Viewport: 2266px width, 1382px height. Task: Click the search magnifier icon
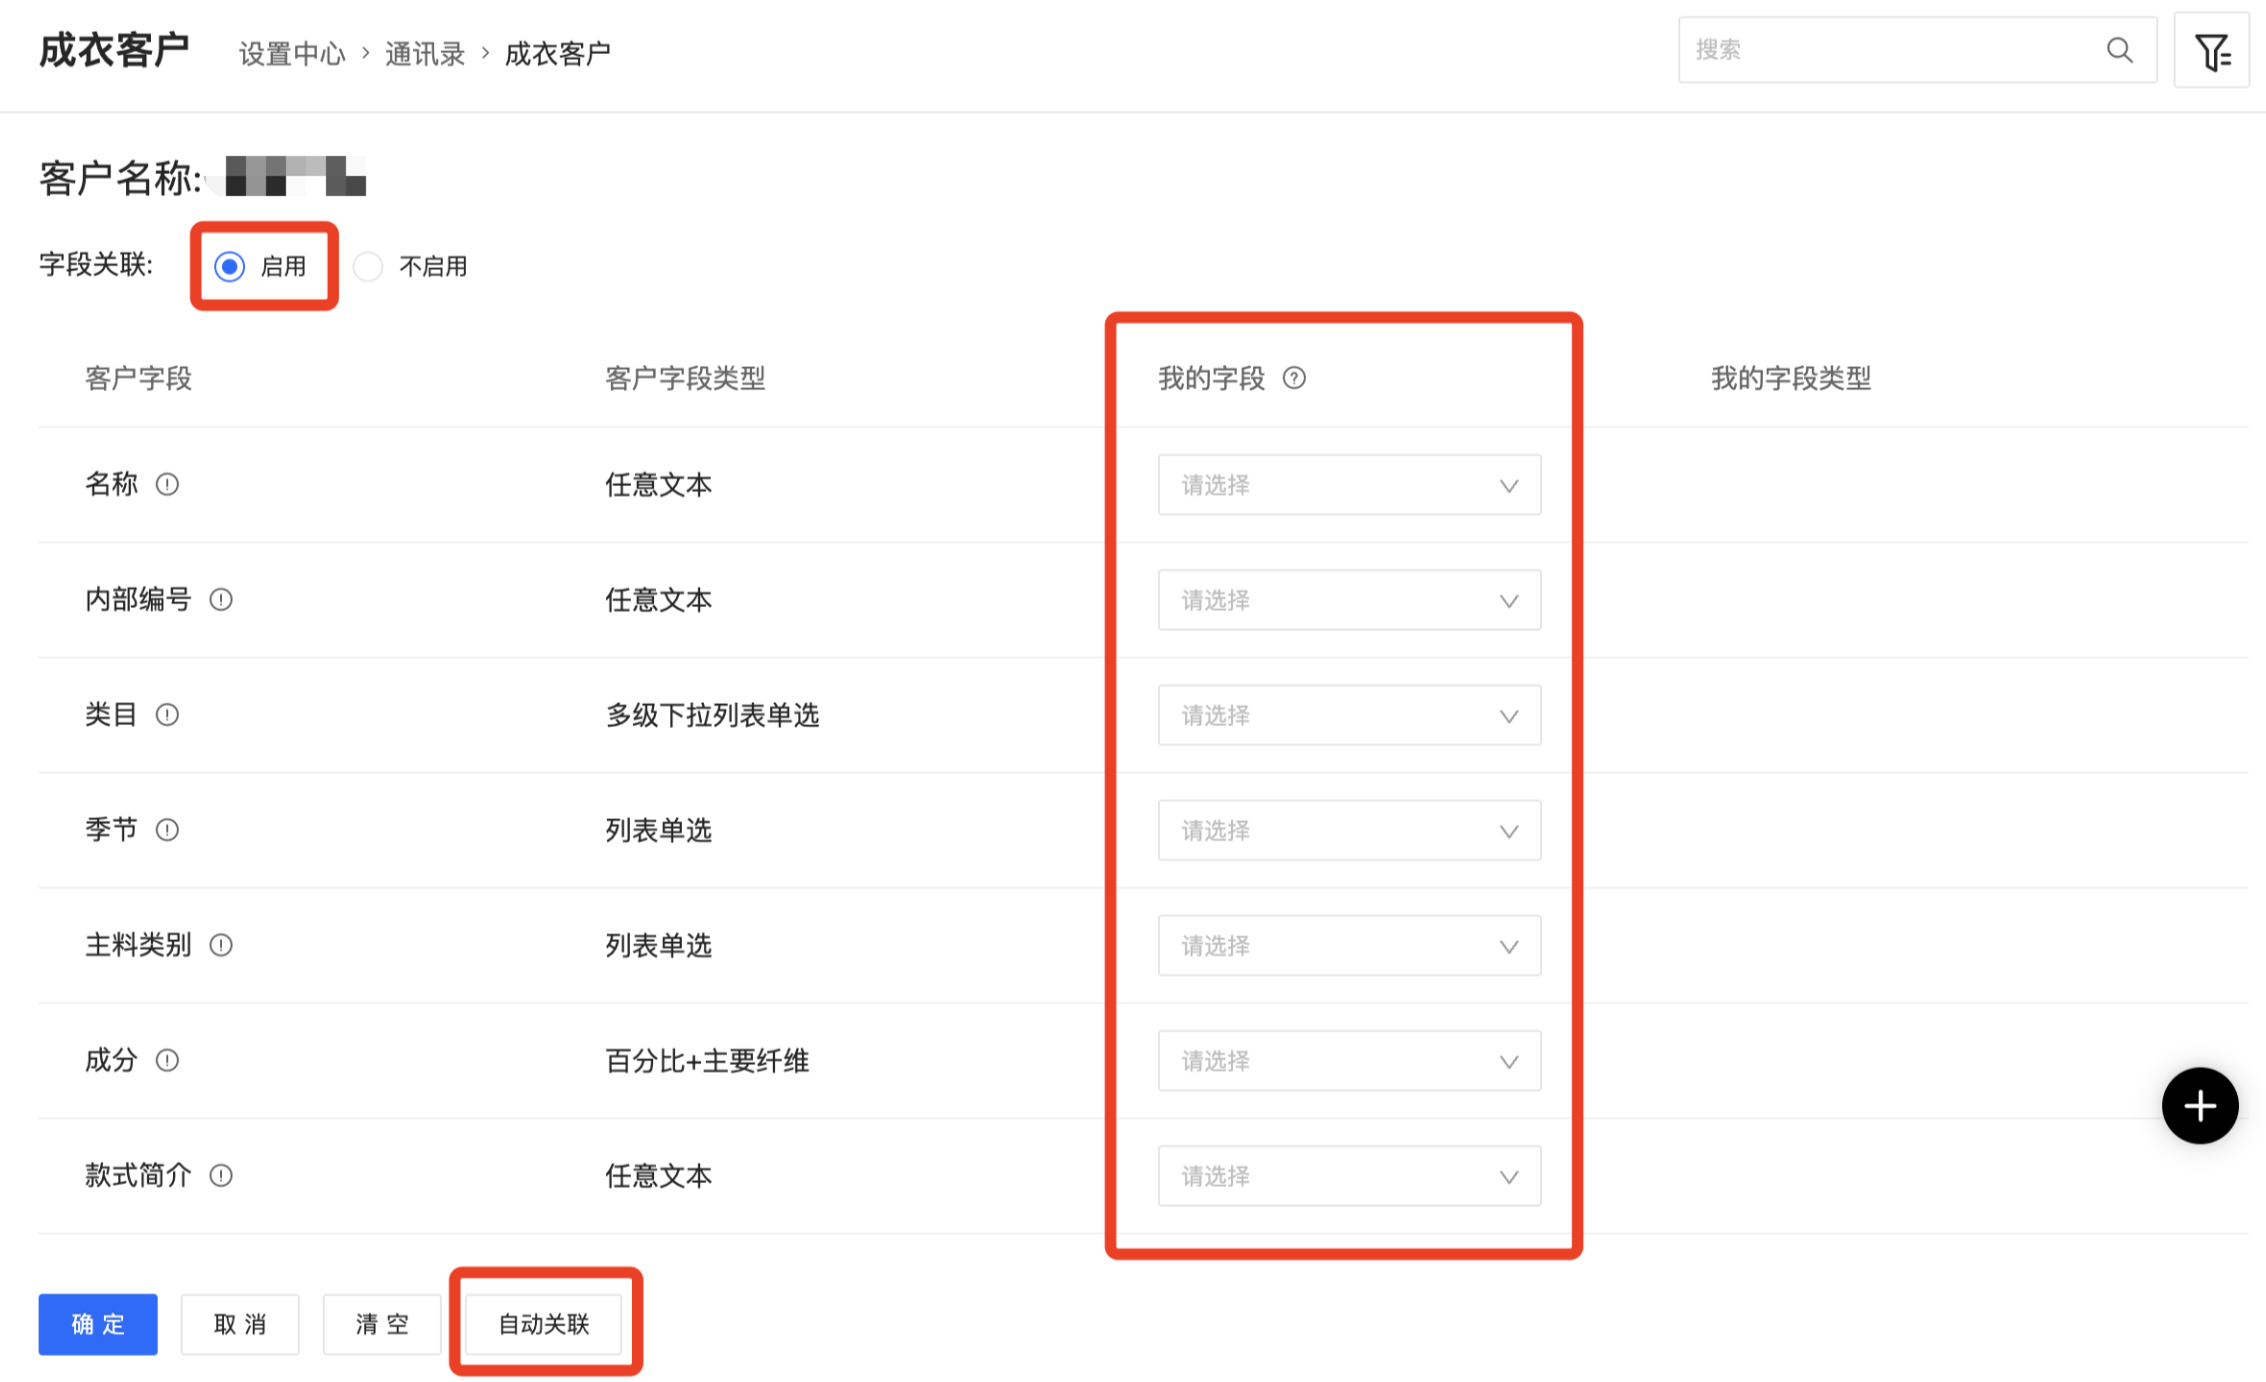pyautogui.click(x=2119, y=50)
